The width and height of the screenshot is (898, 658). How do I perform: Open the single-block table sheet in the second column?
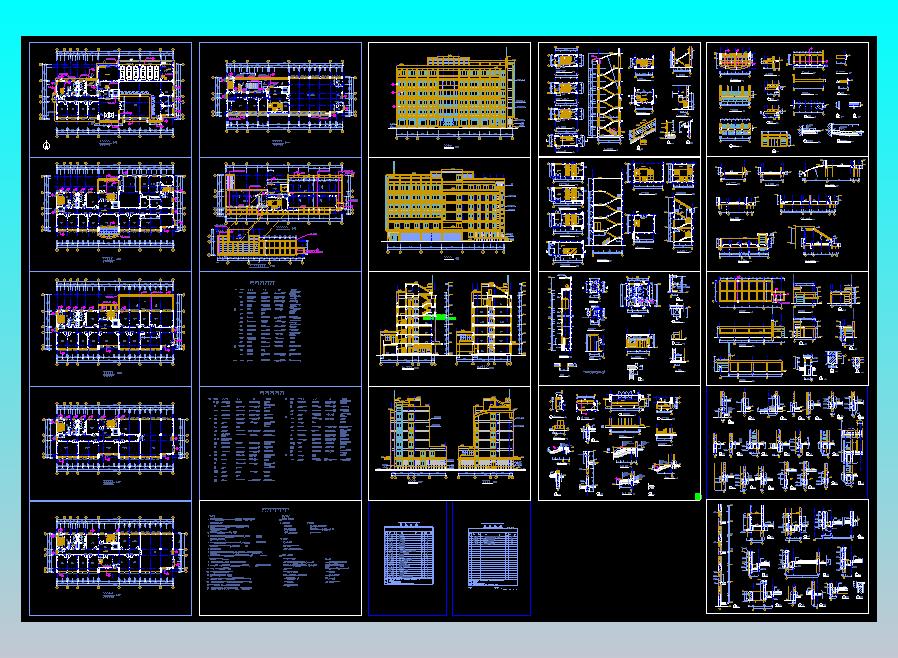(x=281, y=329)
